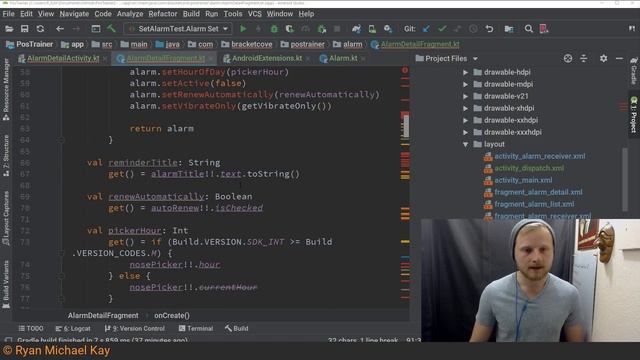Collapse all in the Project Files panel

584,58
